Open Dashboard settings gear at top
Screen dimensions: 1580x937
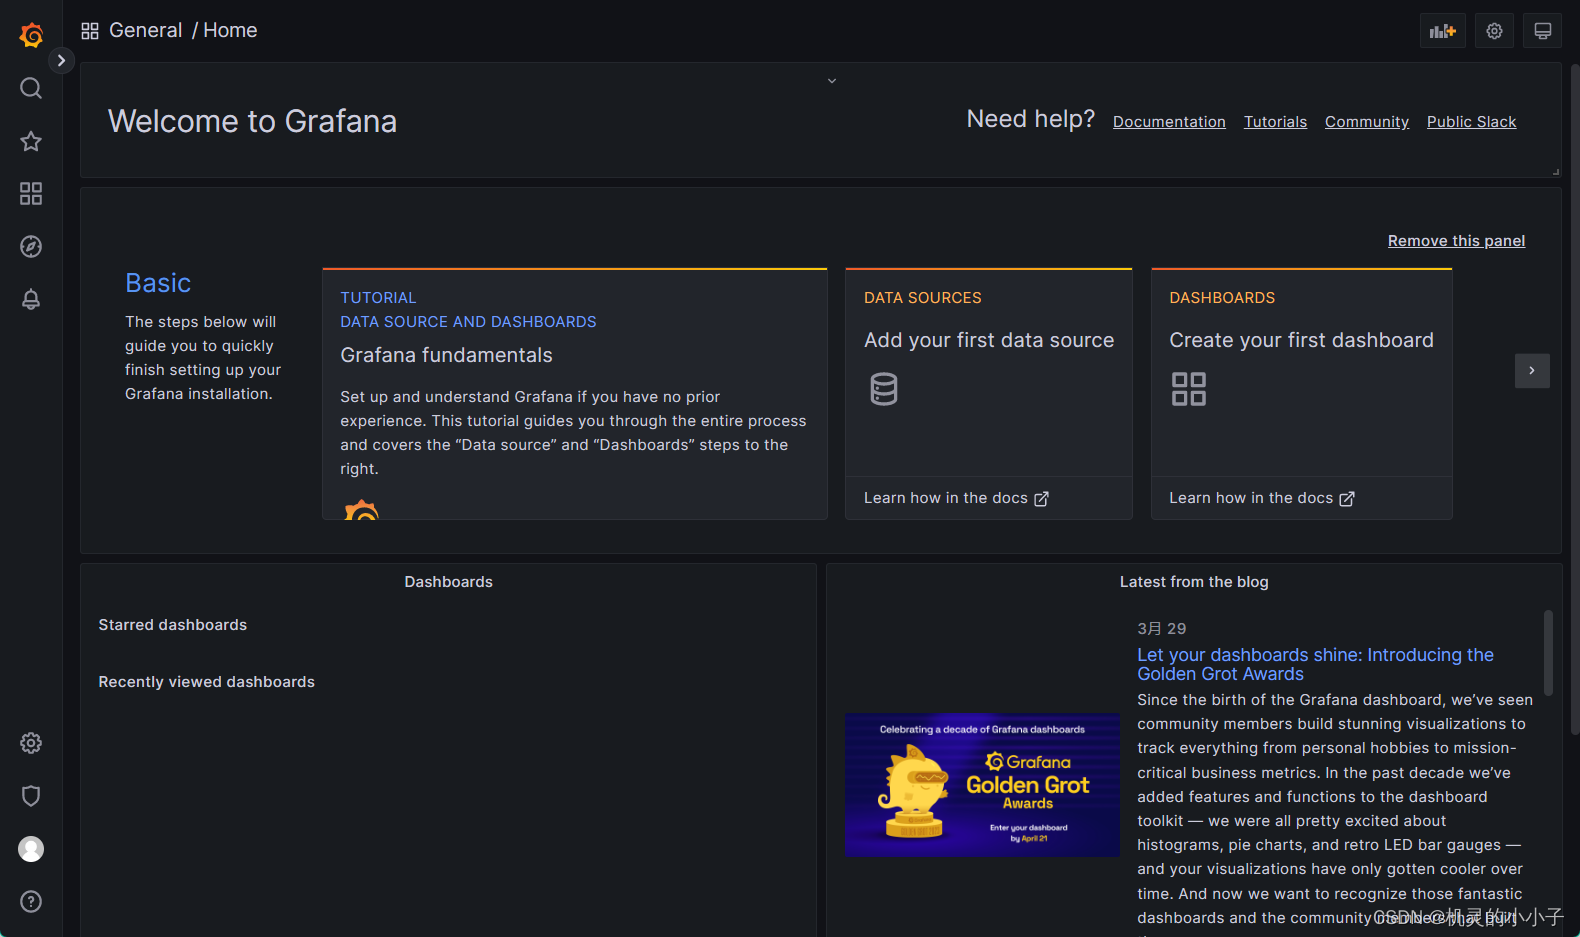click(1494, 31)
